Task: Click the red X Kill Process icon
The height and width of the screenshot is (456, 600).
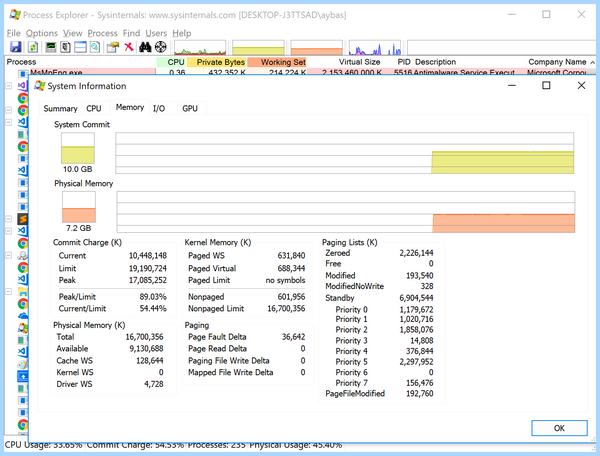Action: point(129,47)
